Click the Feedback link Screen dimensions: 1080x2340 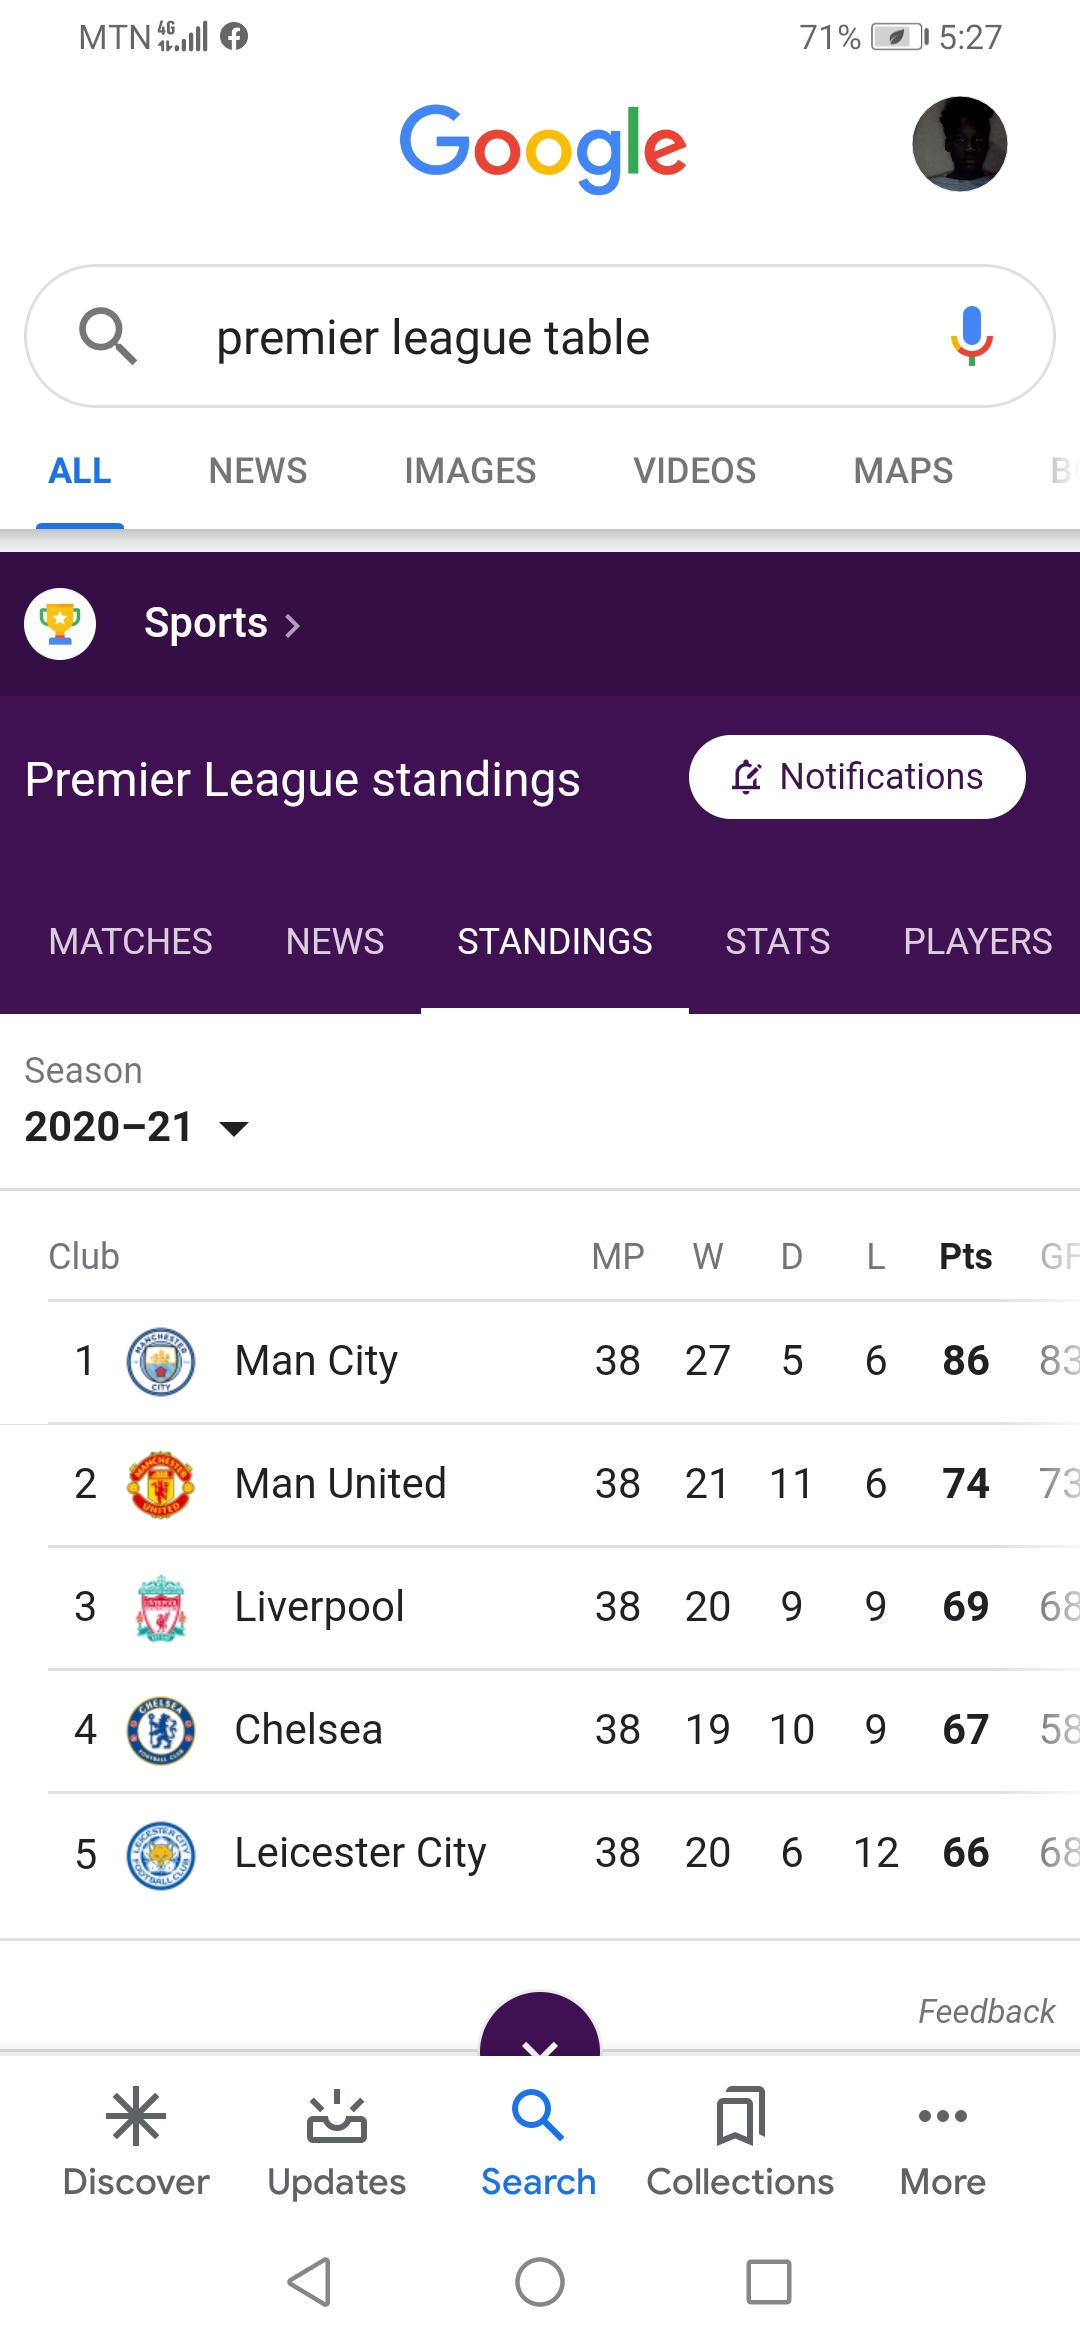click(x=986, y=2011)
